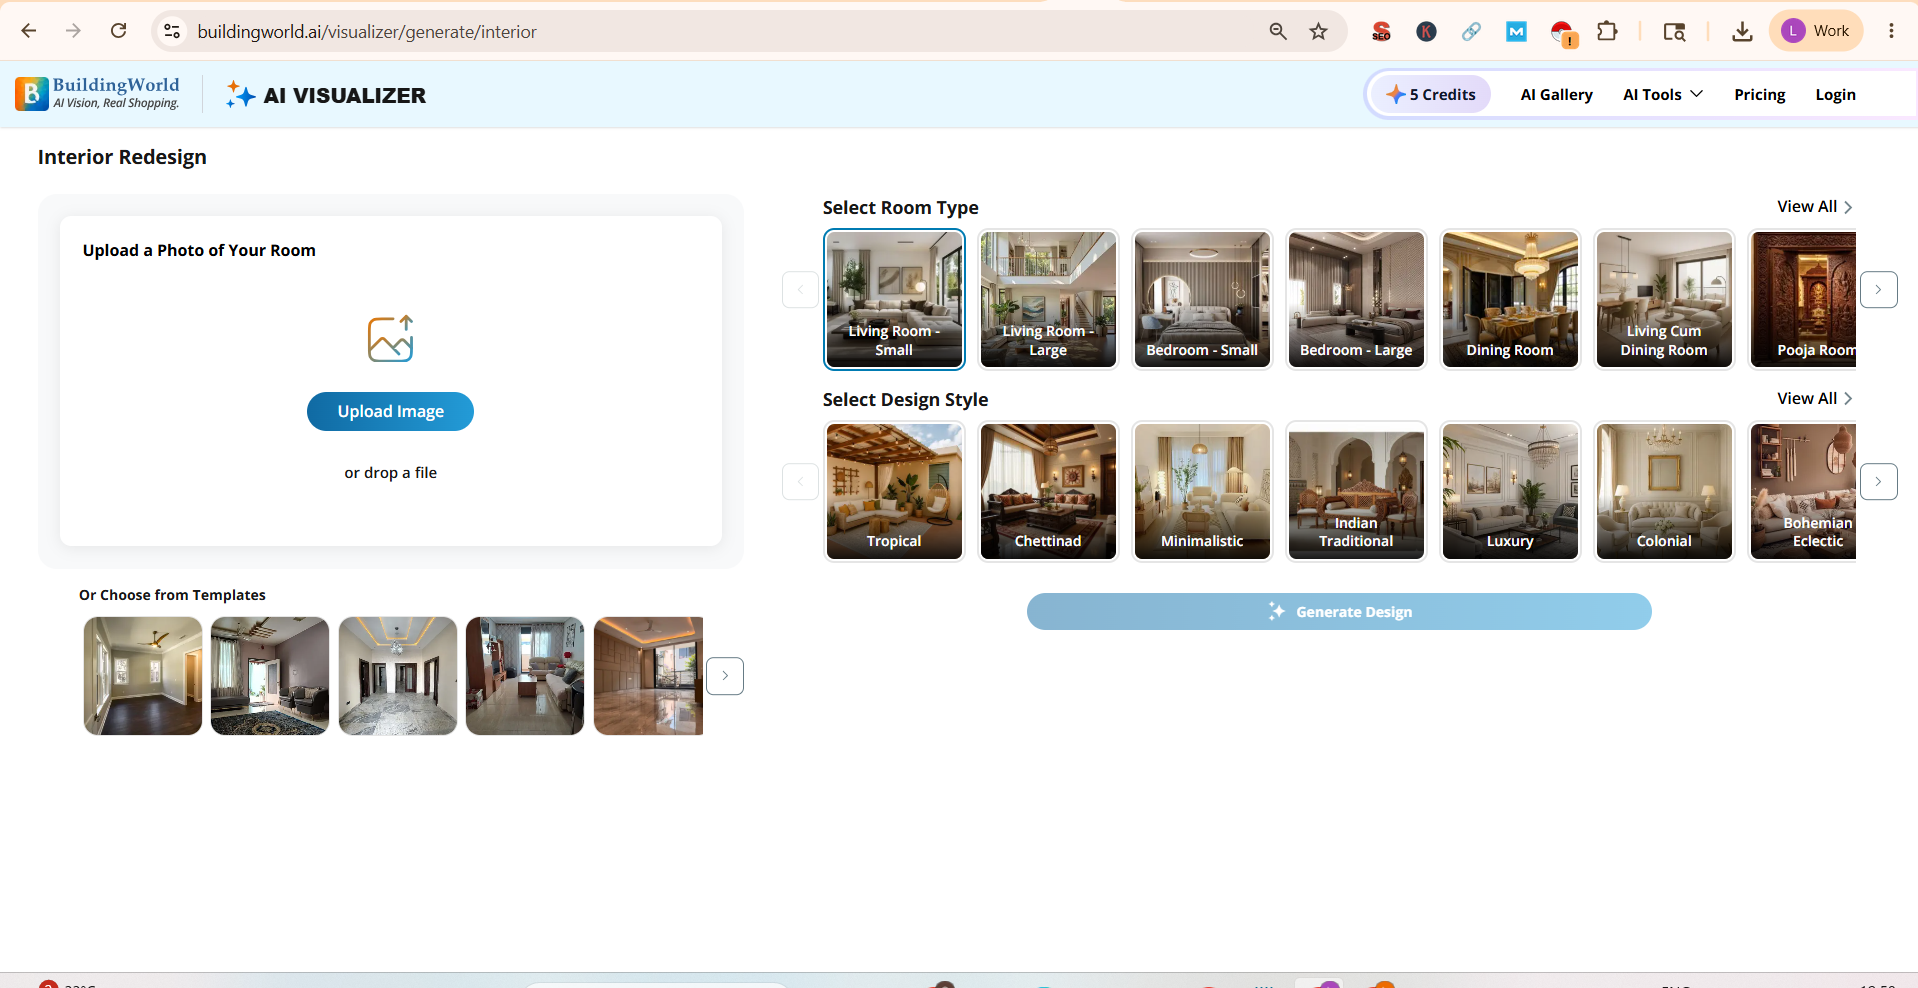
Task: Go forward in browser history
Action: (x=73, y=31)
